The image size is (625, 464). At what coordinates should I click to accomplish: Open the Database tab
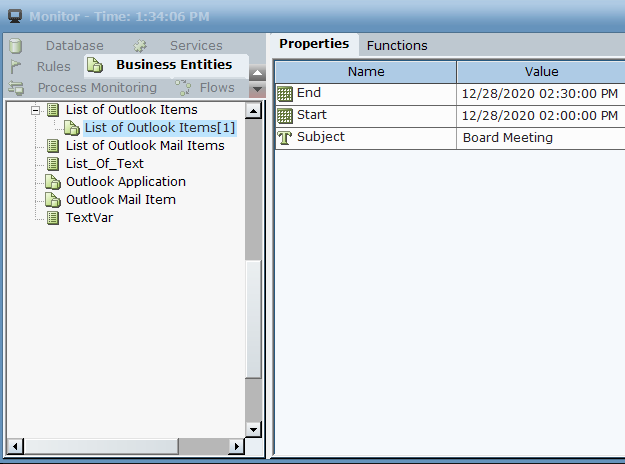[x=74, y=45]
